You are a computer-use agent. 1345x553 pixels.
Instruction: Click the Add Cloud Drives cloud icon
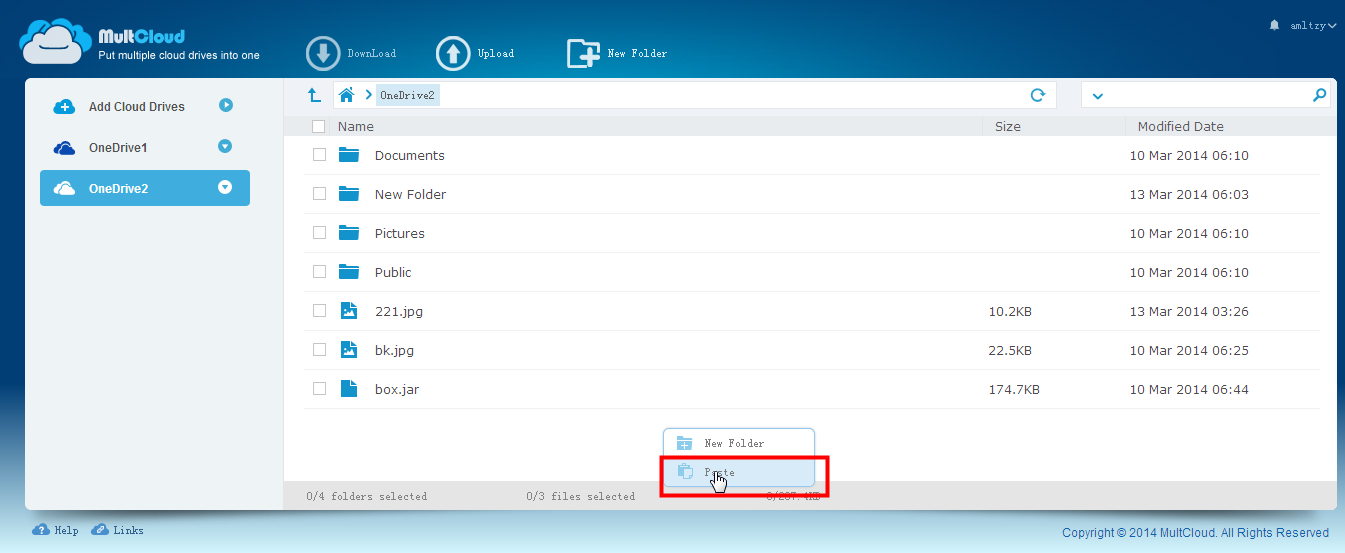pyautogui.click(x=64, y=107)
